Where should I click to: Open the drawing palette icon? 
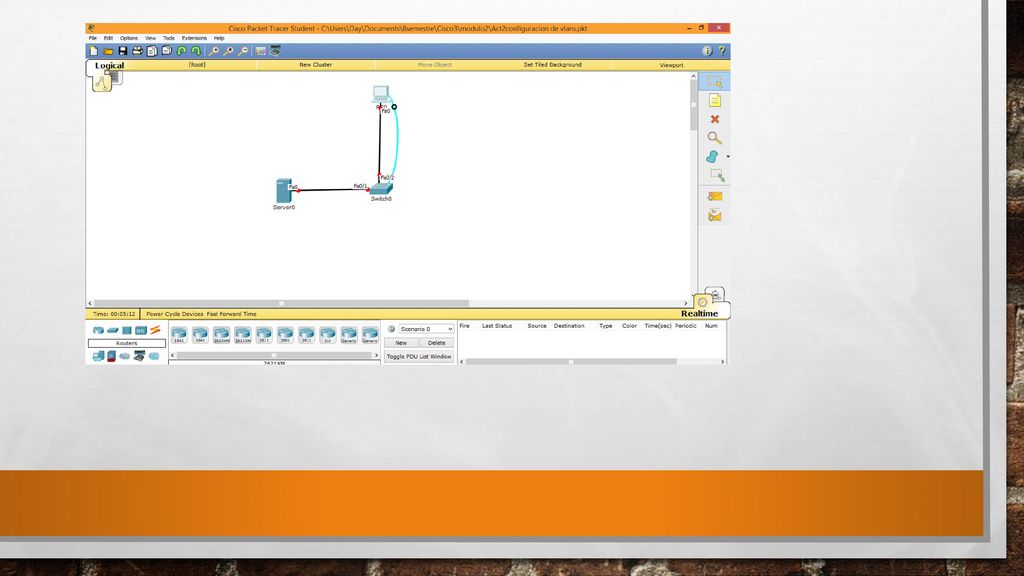(x=261, y=51)
